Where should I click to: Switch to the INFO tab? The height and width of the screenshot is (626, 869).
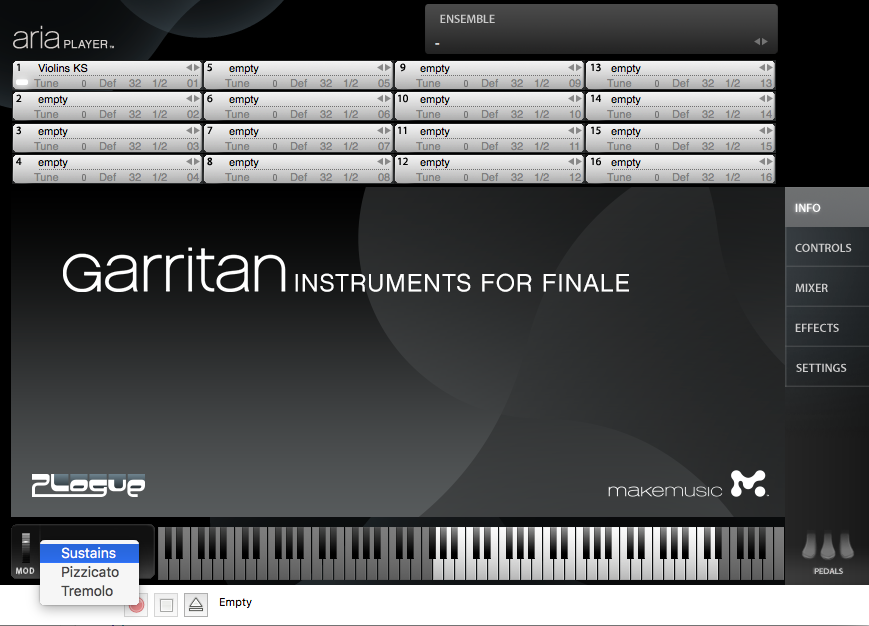pos(827,208)
